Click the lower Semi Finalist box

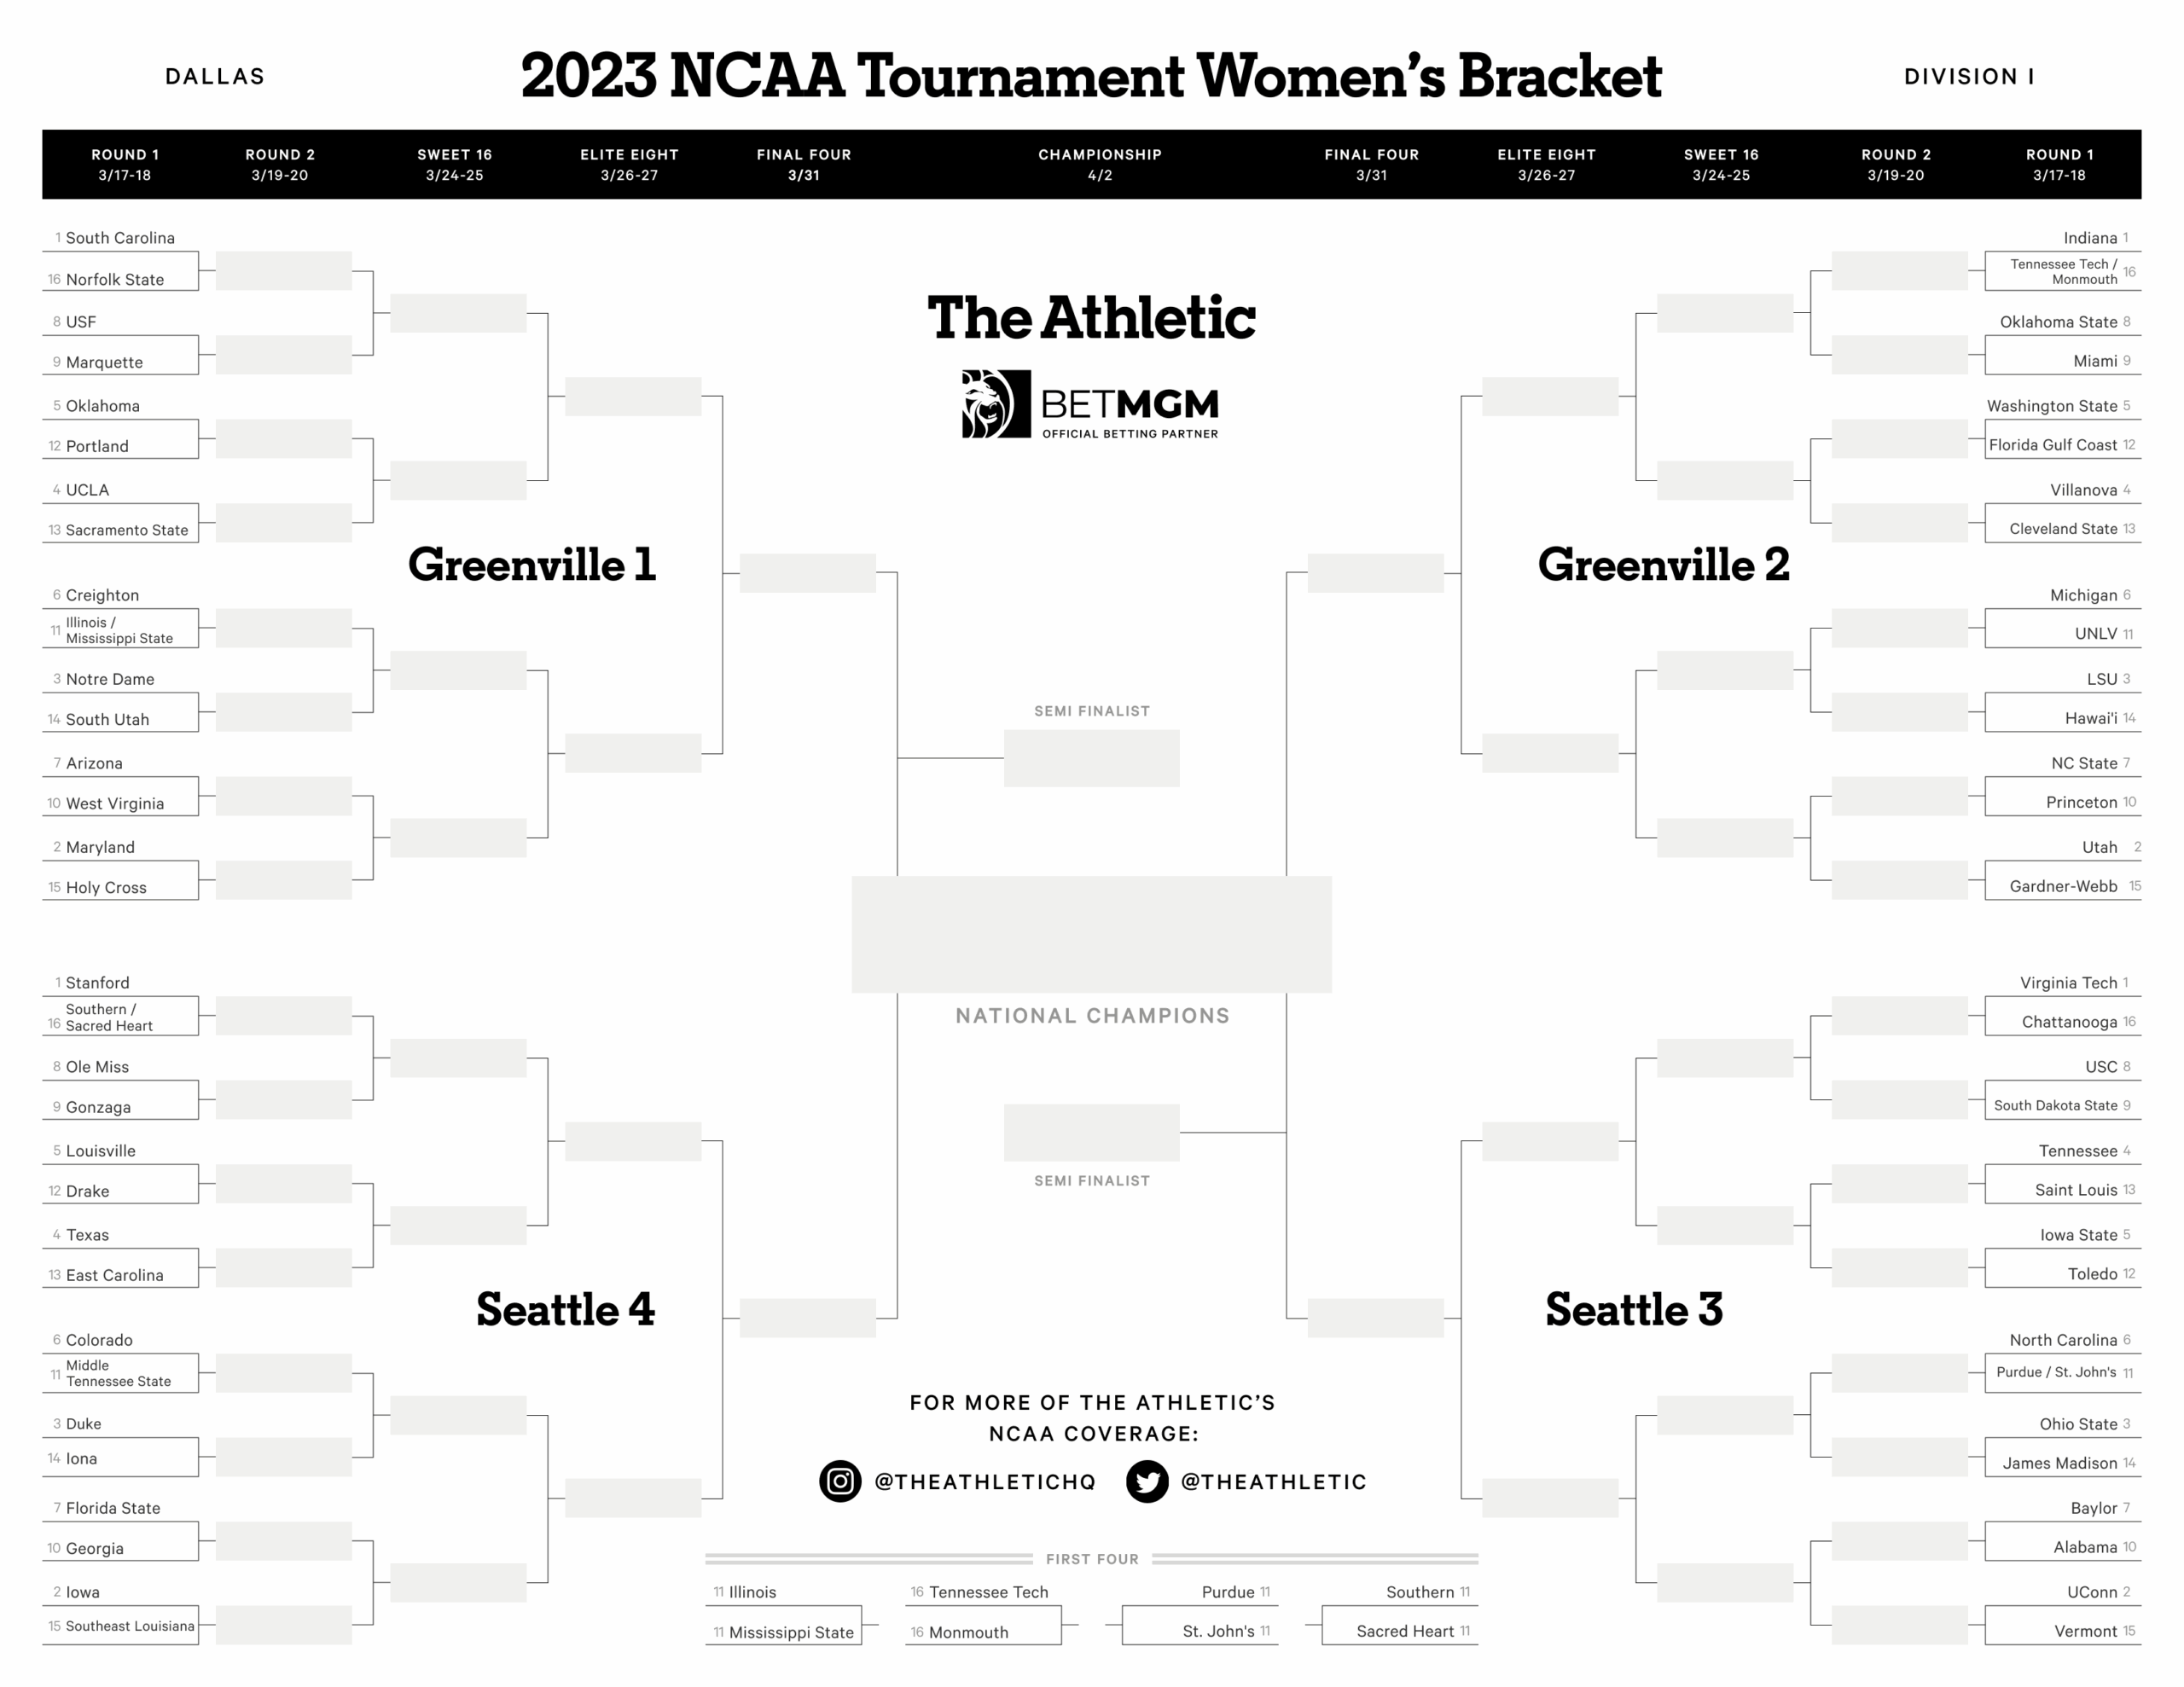(1091, 1132)
